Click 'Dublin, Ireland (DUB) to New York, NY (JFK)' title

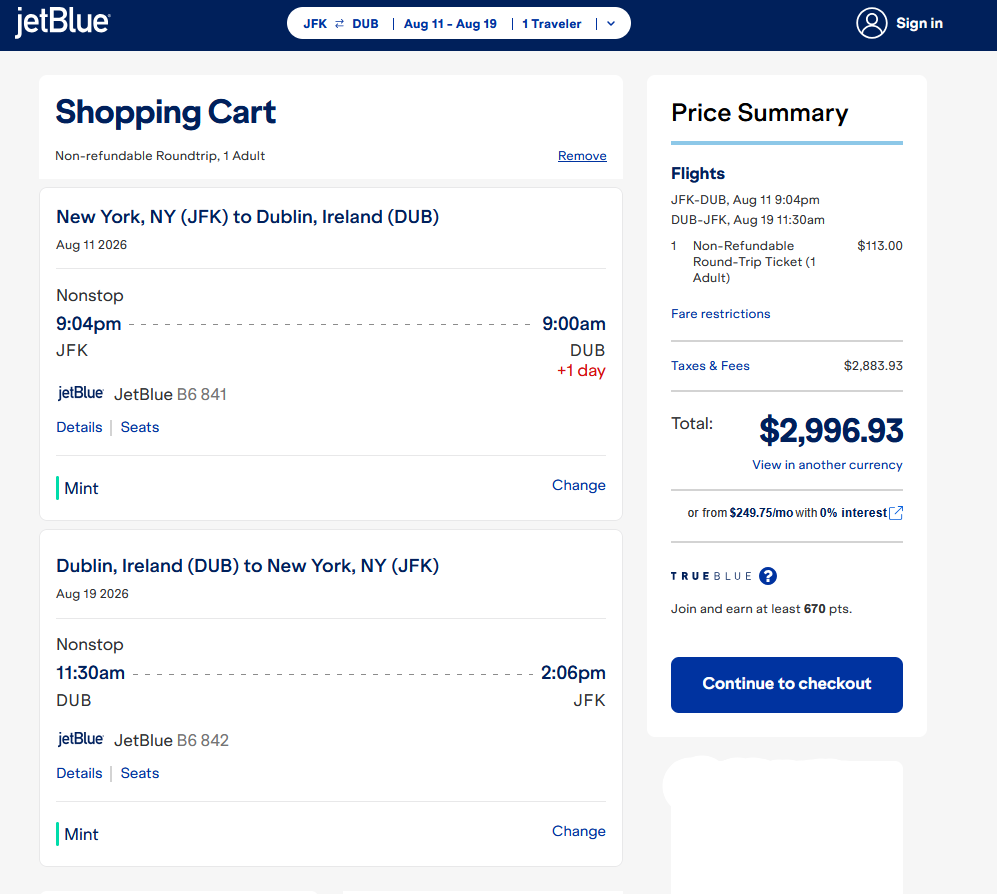247,566
